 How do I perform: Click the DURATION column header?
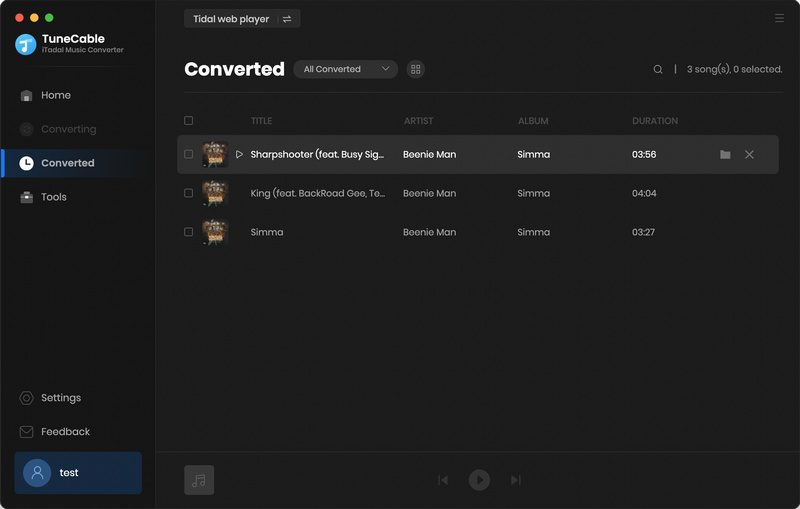655,121
